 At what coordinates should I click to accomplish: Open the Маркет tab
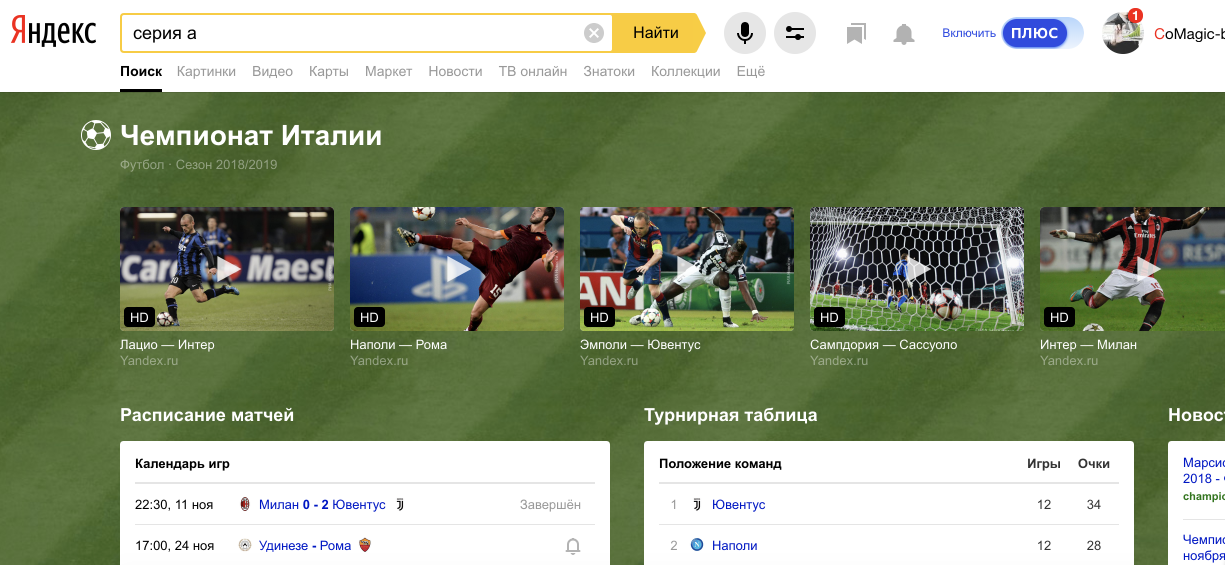(x=388, y=71)
